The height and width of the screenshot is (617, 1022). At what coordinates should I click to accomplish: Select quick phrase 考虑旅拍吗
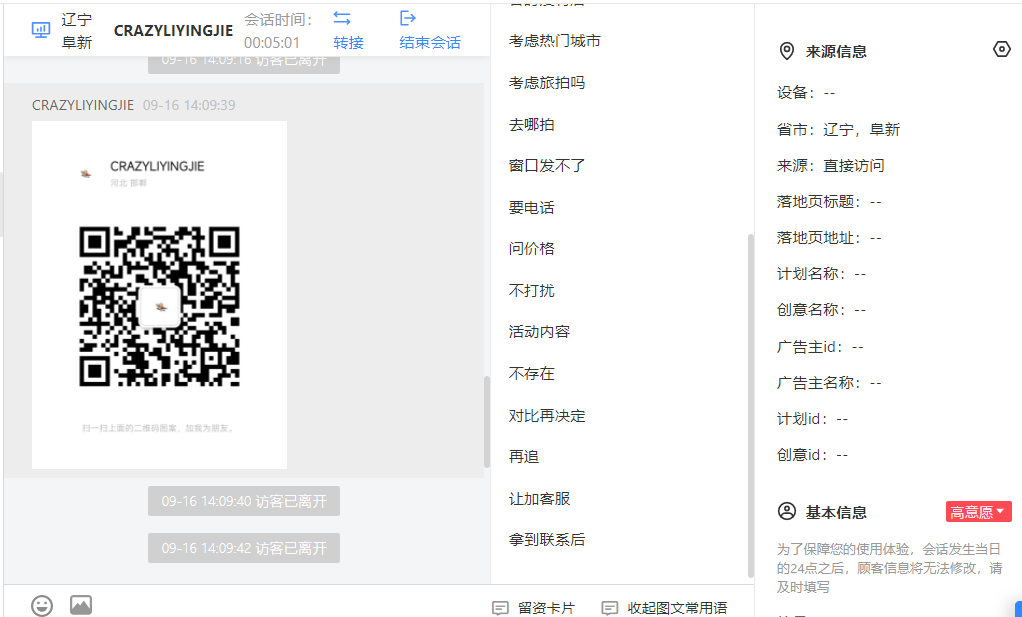547,83
